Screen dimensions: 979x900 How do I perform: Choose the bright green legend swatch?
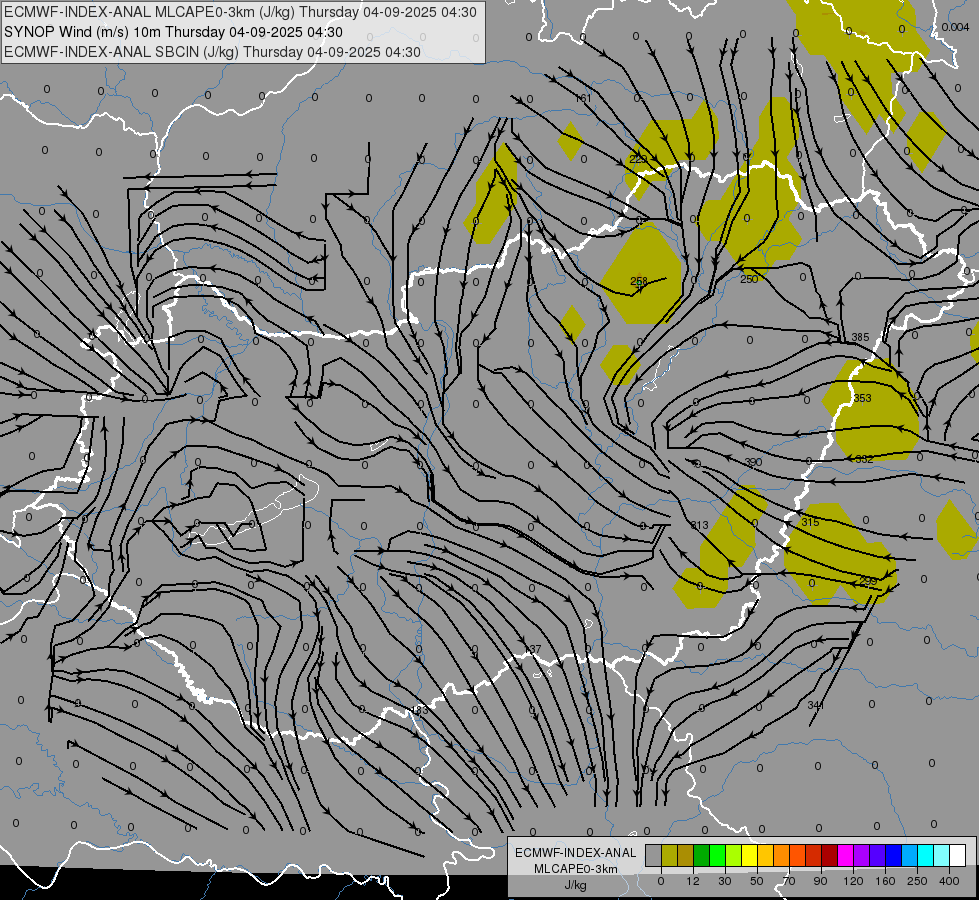click(x=717, y=855)
